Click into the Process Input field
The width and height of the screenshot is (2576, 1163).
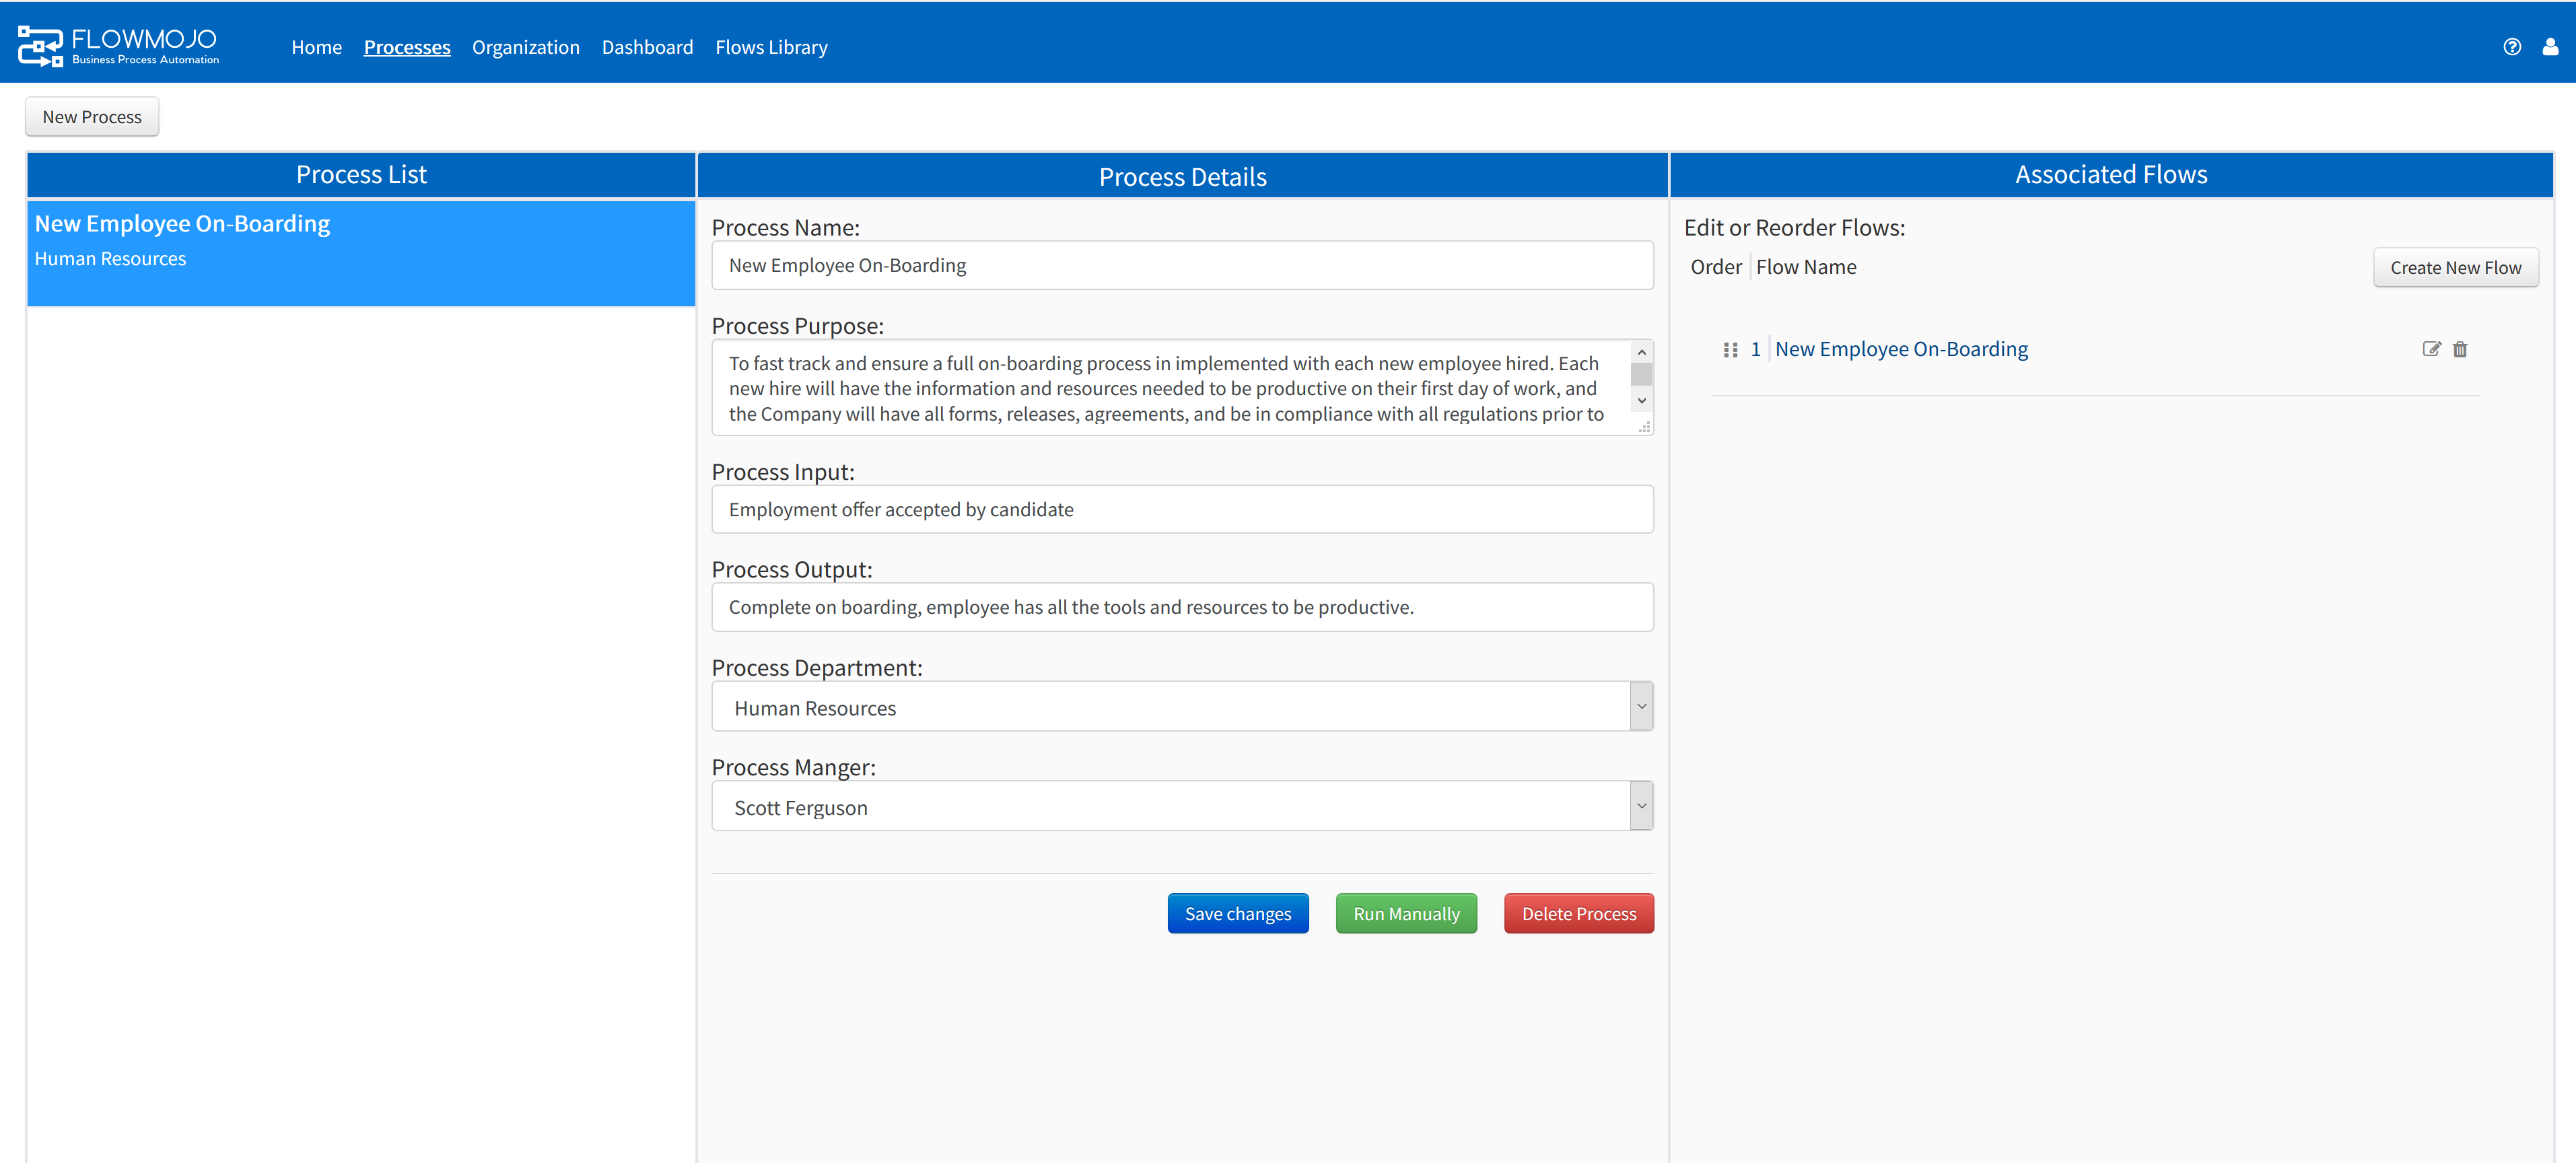pos(1182,509)
